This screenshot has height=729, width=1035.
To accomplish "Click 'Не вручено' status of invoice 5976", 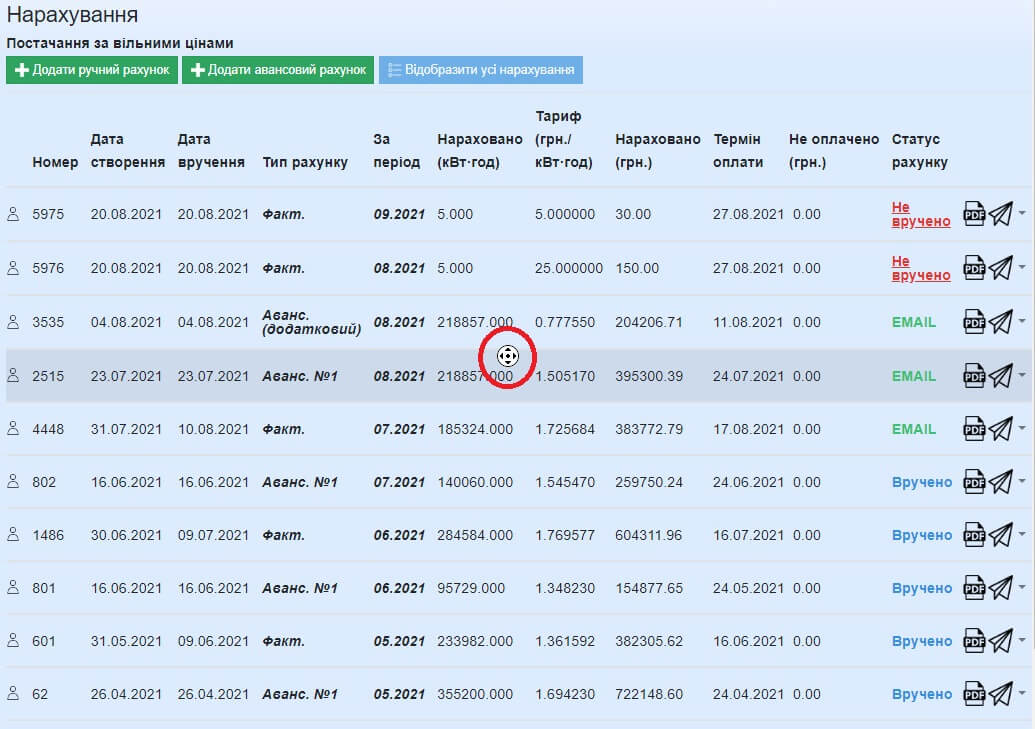I will tap(920, 268).
